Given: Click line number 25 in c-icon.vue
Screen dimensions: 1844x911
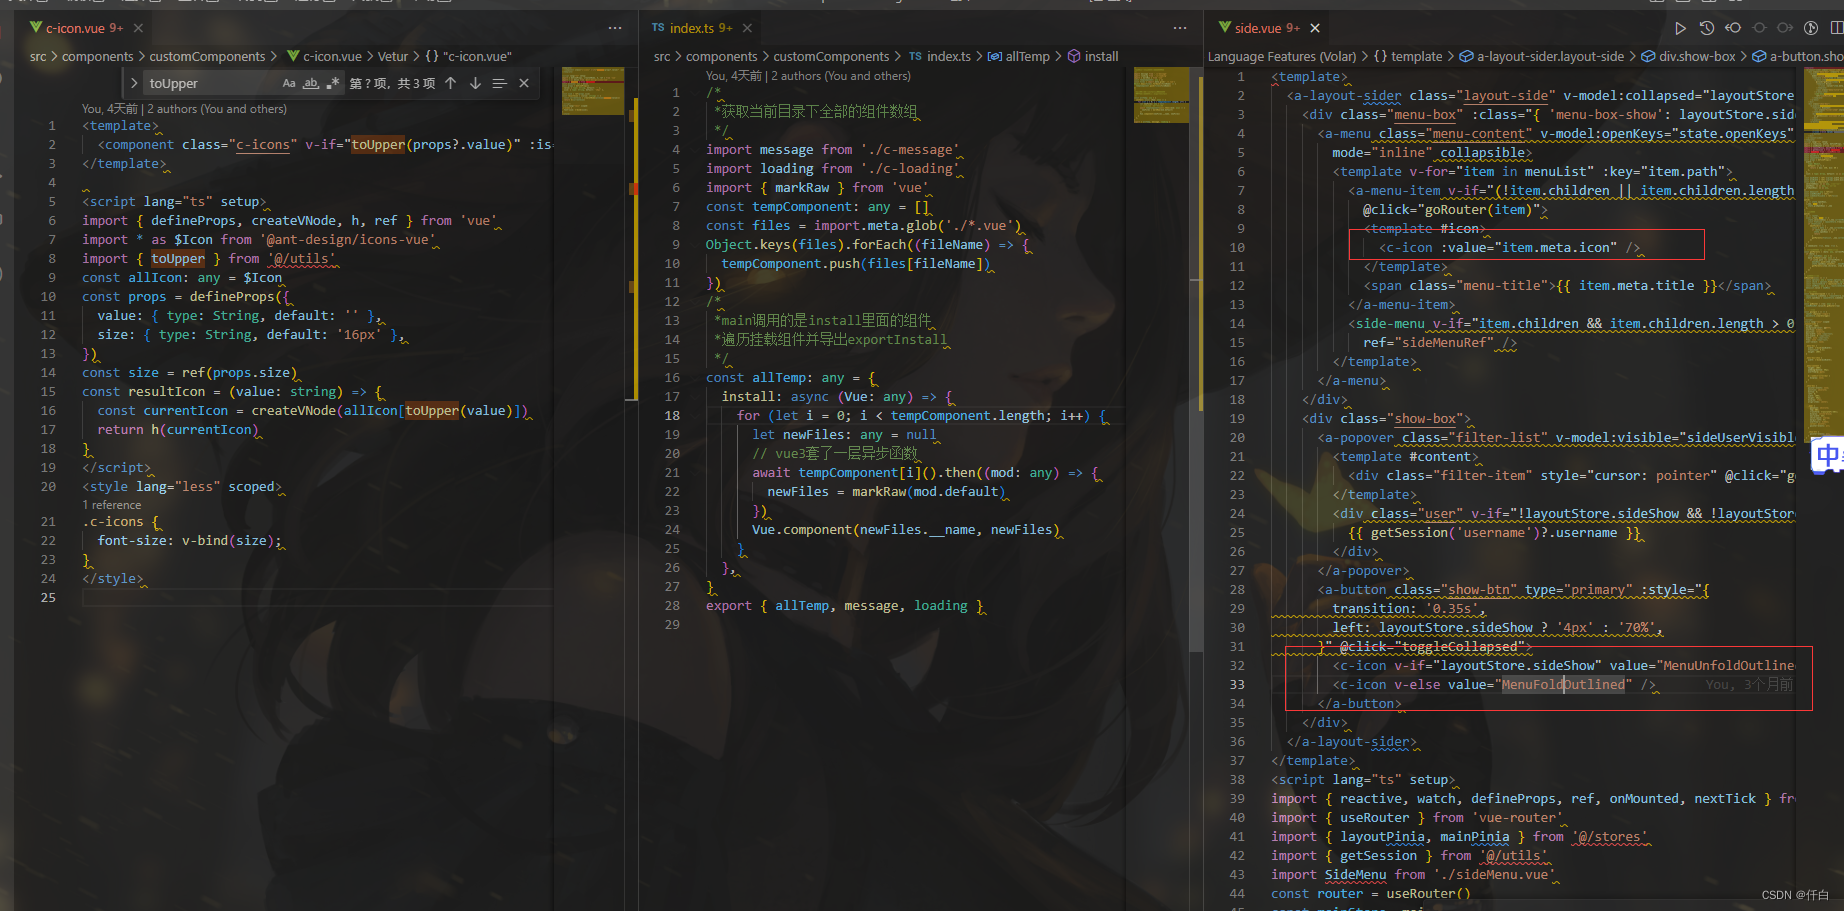Looking at the screenshot, I should click(x=48, y=598).
